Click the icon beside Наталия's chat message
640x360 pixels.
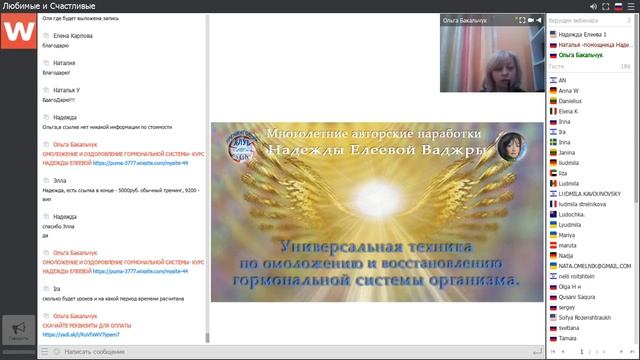pos(46,63)
